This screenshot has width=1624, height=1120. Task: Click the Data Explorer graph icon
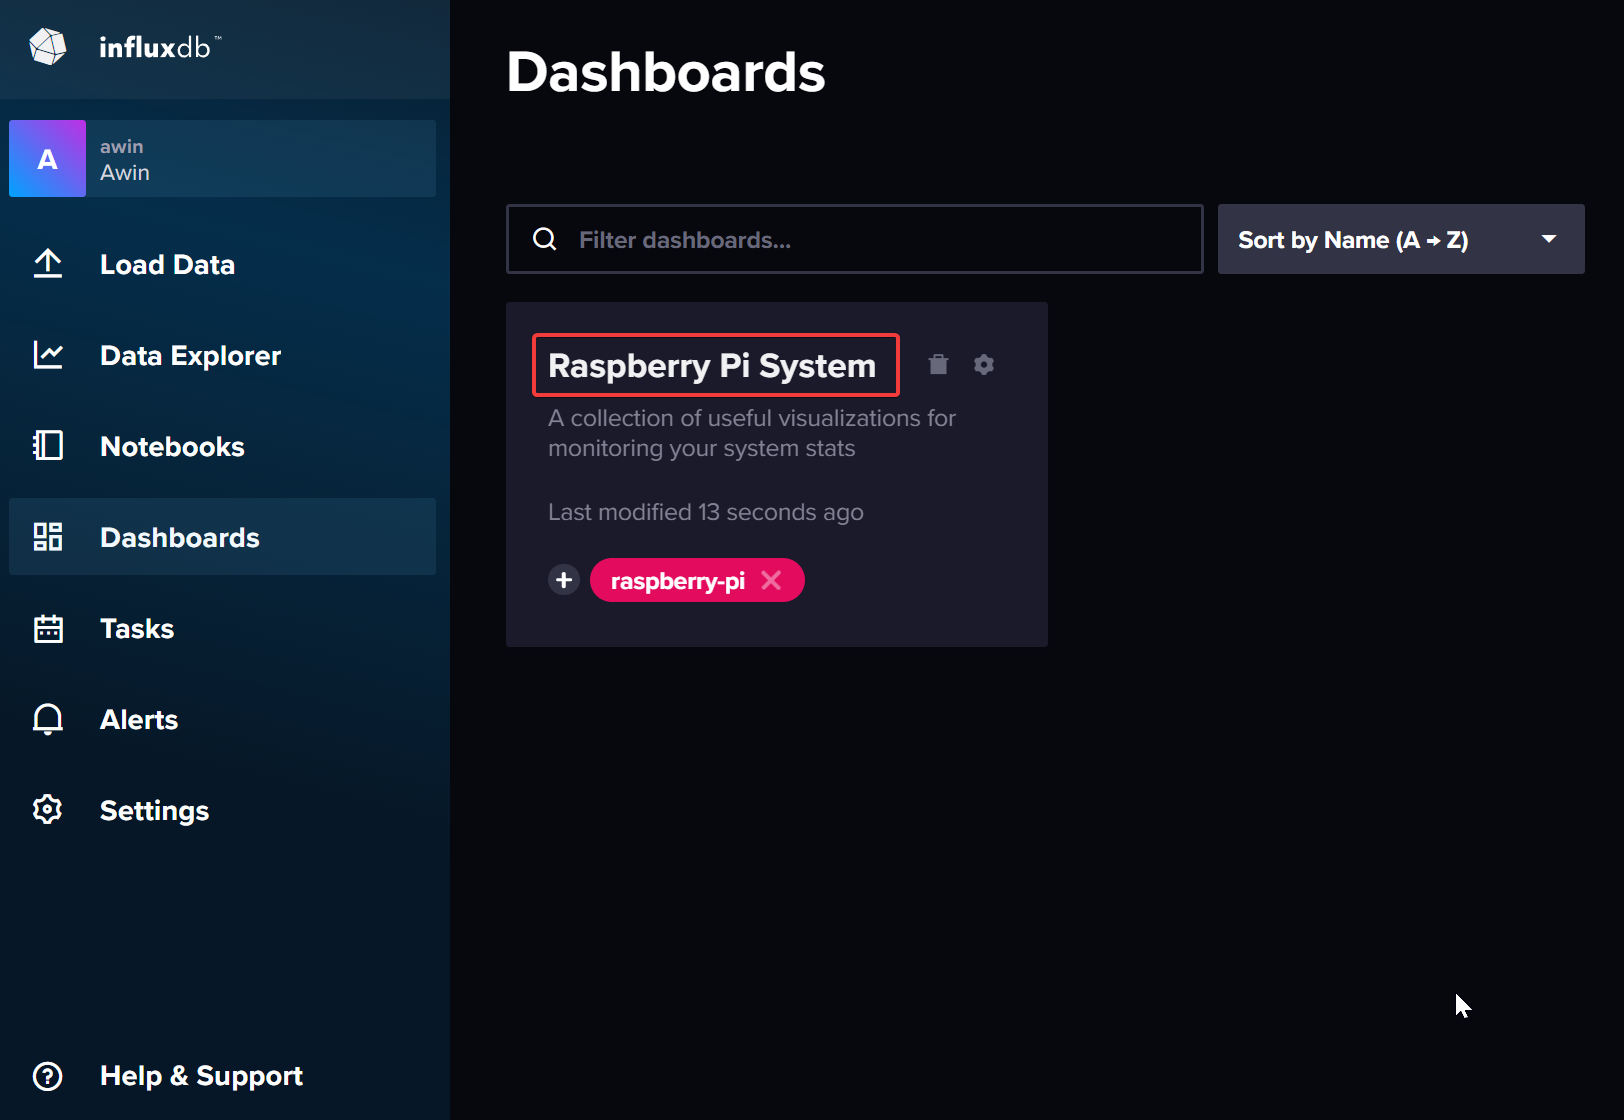click(x=47, y=355)
